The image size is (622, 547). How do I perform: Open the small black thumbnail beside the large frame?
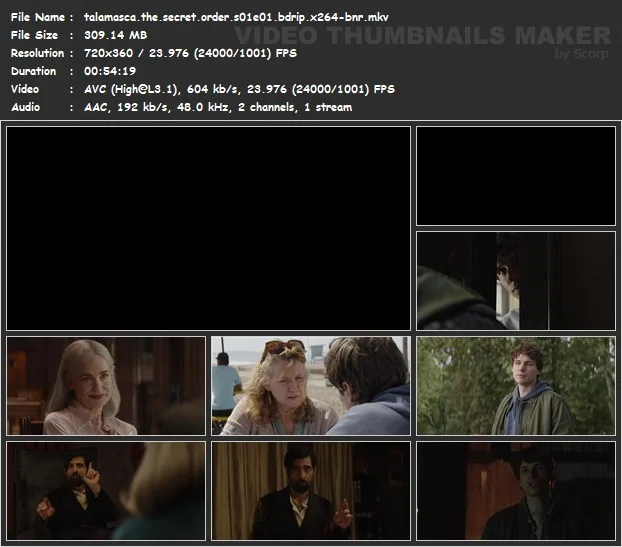point(516,176)
